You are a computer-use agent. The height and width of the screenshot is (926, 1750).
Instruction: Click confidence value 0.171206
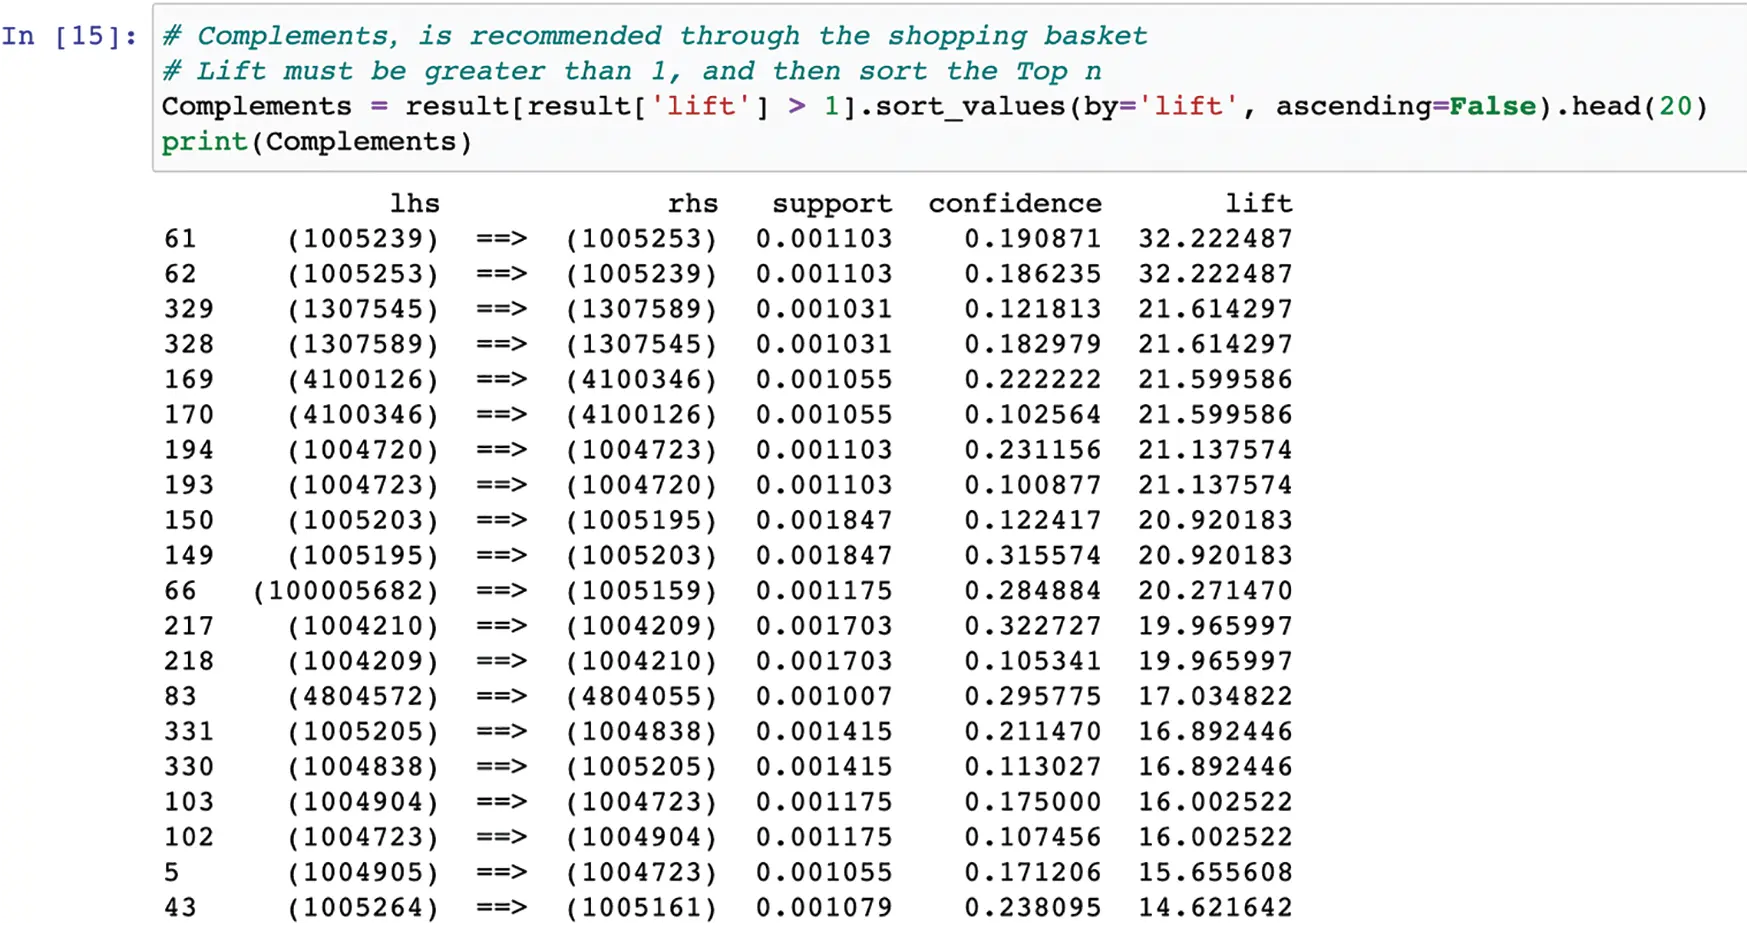pyautogui.click(x=1032, y=873)
